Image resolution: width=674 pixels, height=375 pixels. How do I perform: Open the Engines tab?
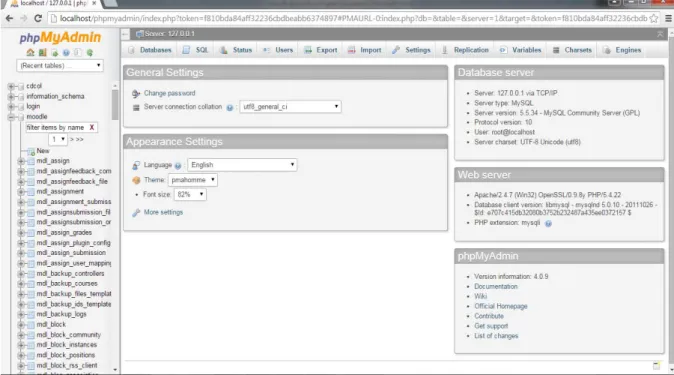pyautogui.click(x=622, y=50)
